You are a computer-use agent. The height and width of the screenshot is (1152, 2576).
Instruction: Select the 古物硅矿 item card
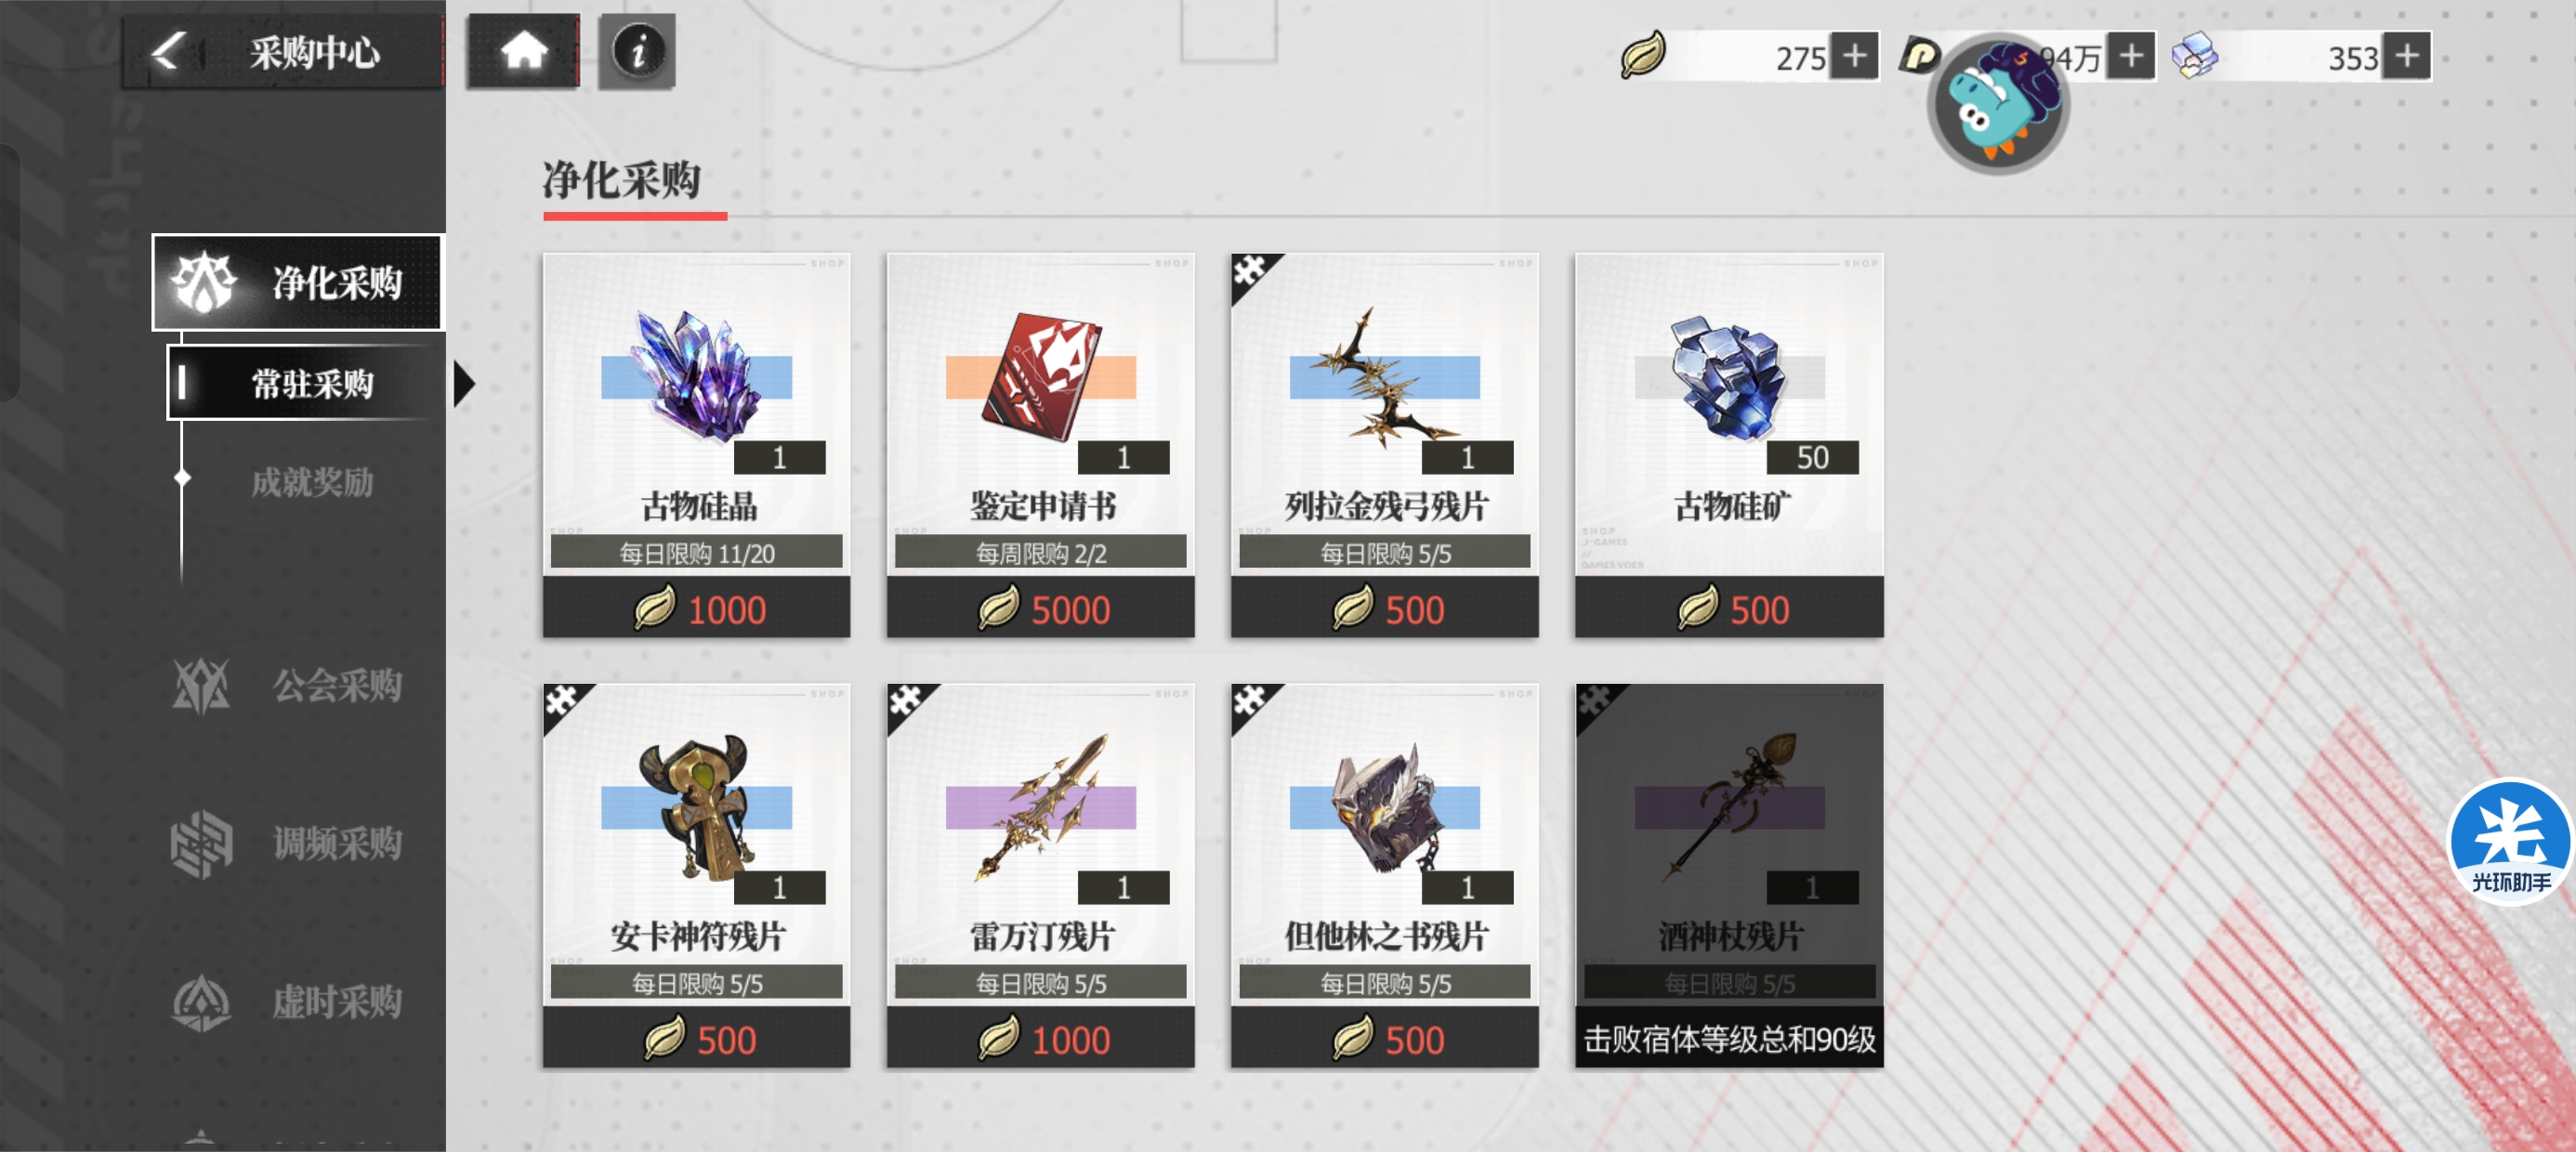point(1729,445)
